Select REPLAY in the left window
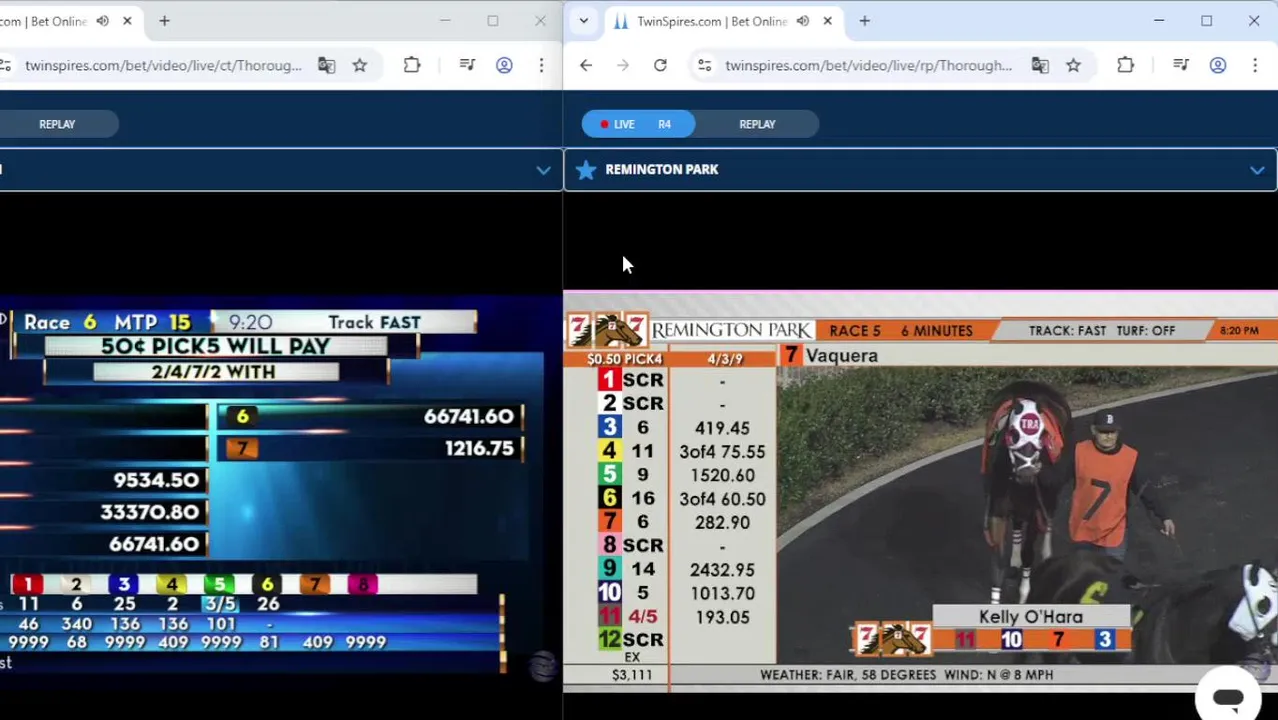The image size is (1278, 720). click(57, 124)
